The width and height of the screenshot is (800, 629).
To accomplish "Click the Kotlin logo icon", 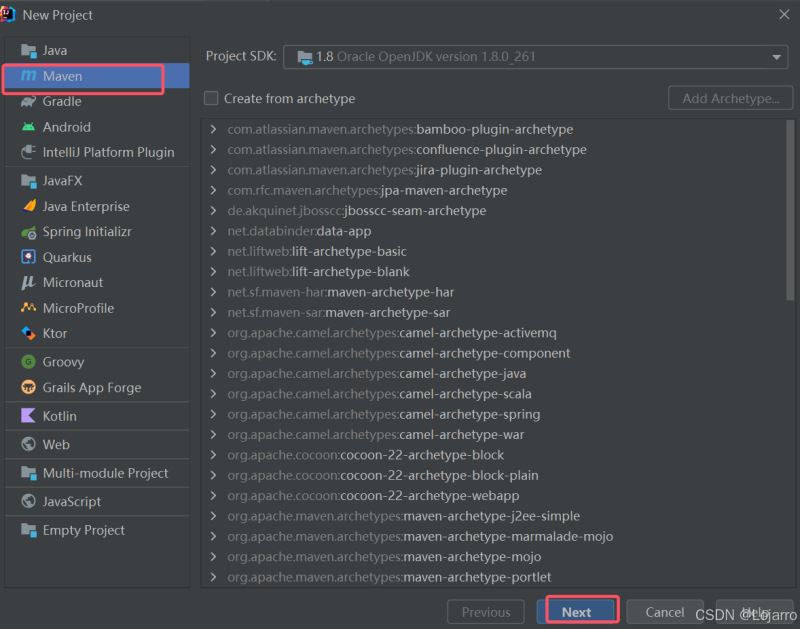I will [x=29, y=416].
